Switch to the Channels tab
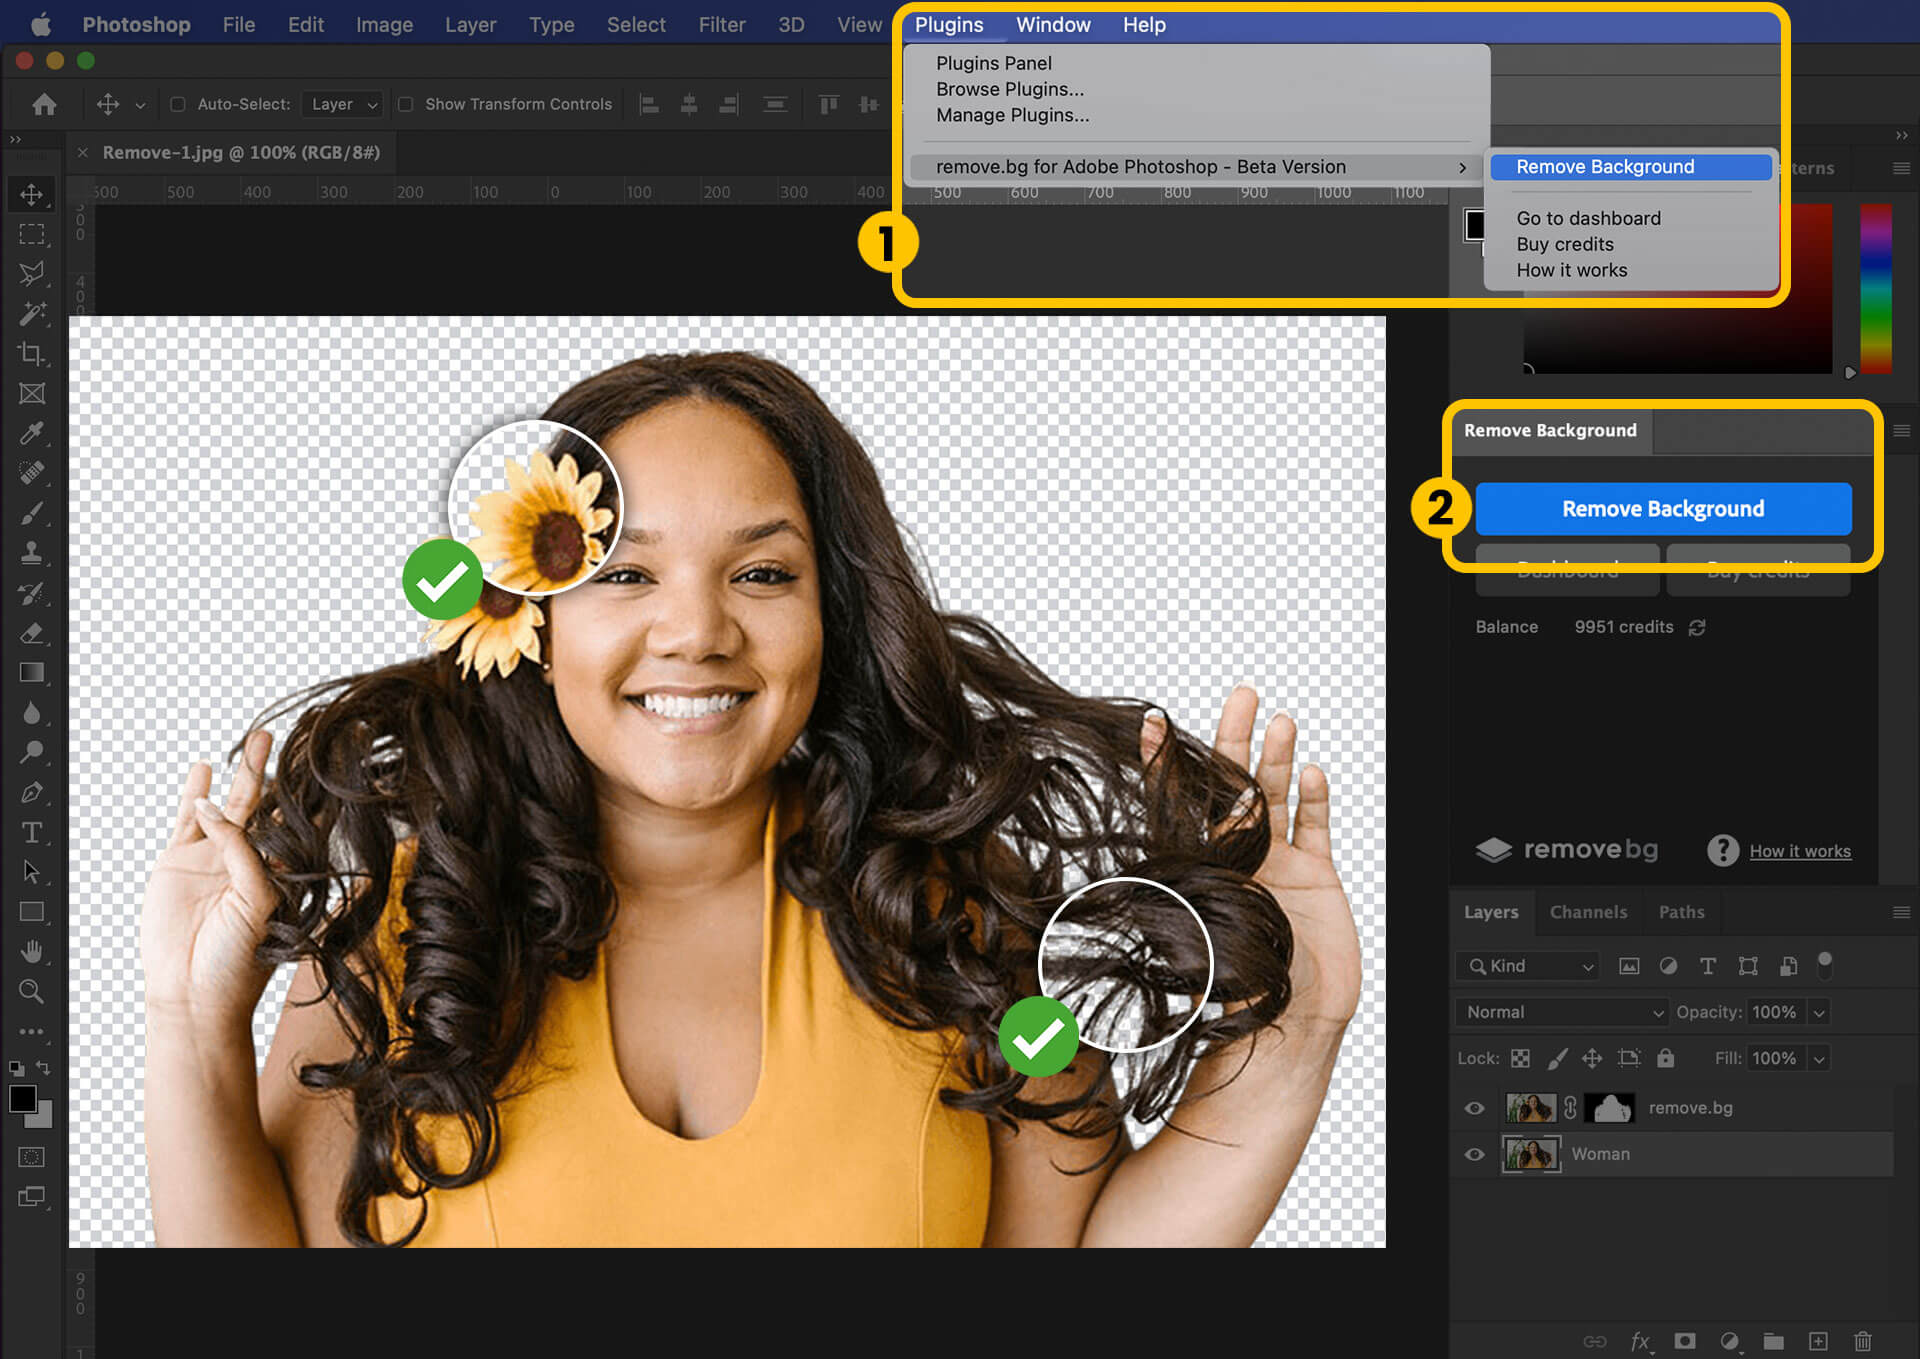This screenshot has height=1359, width=1920. 1588,912
